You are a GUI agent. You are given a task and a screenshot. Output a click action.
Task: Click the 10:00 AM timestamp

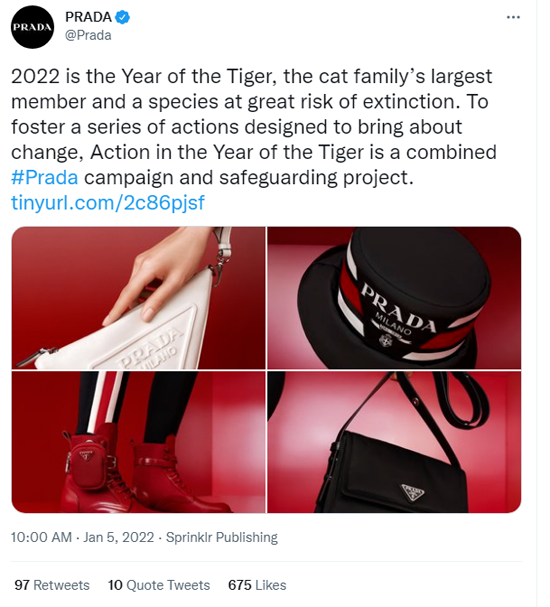[41, 537]
